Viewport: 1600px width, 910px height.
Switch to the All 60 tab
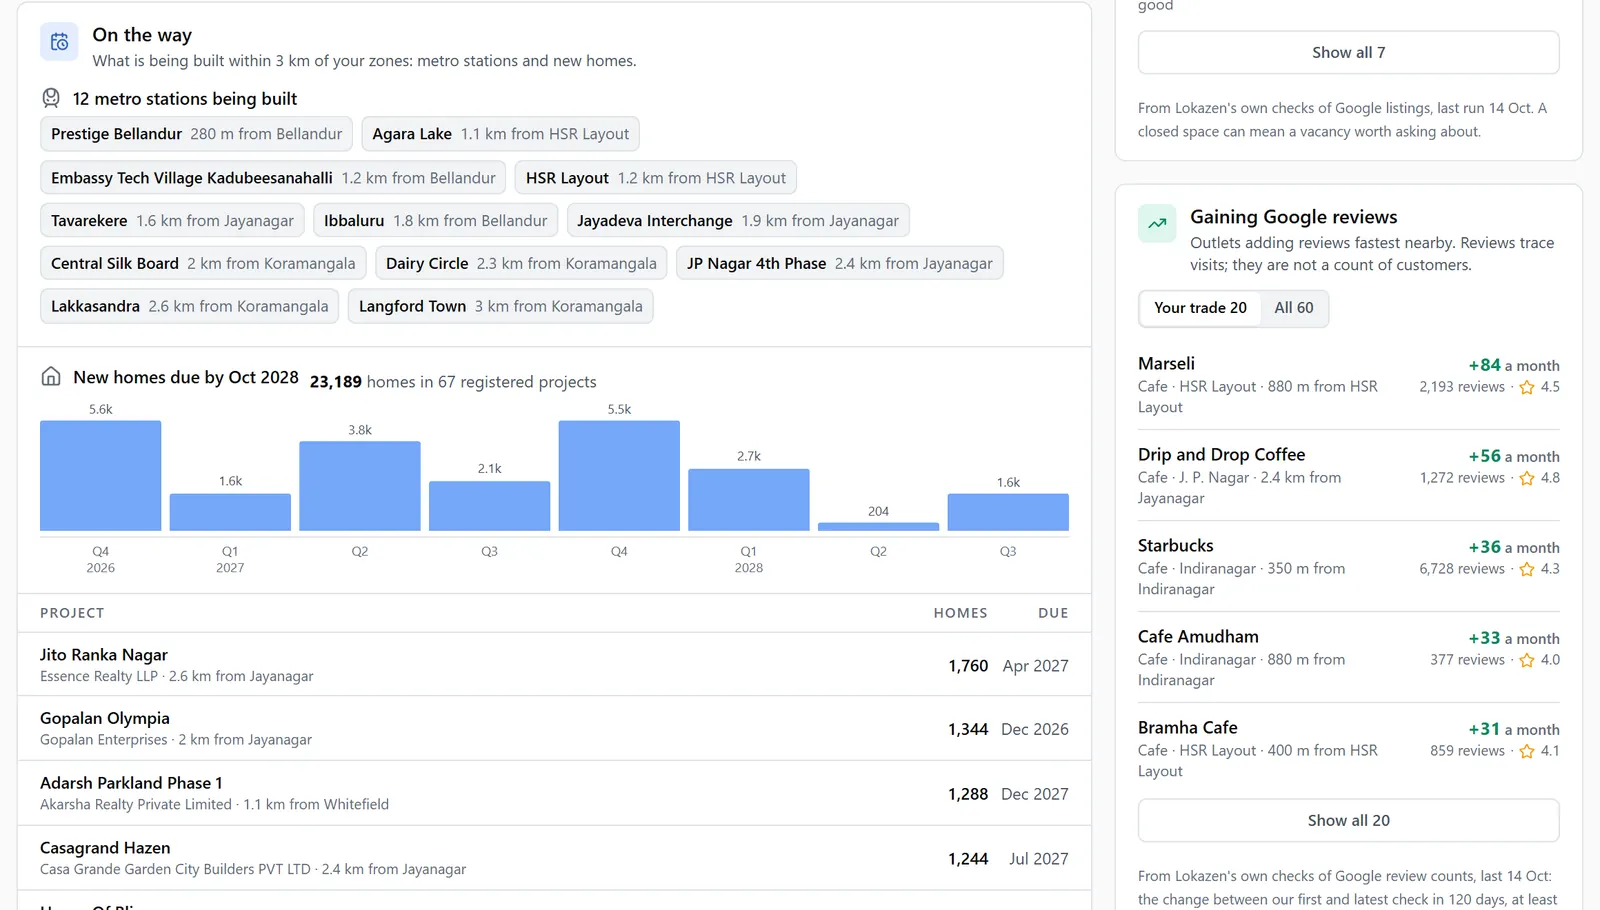click(x=1294, y=308)
